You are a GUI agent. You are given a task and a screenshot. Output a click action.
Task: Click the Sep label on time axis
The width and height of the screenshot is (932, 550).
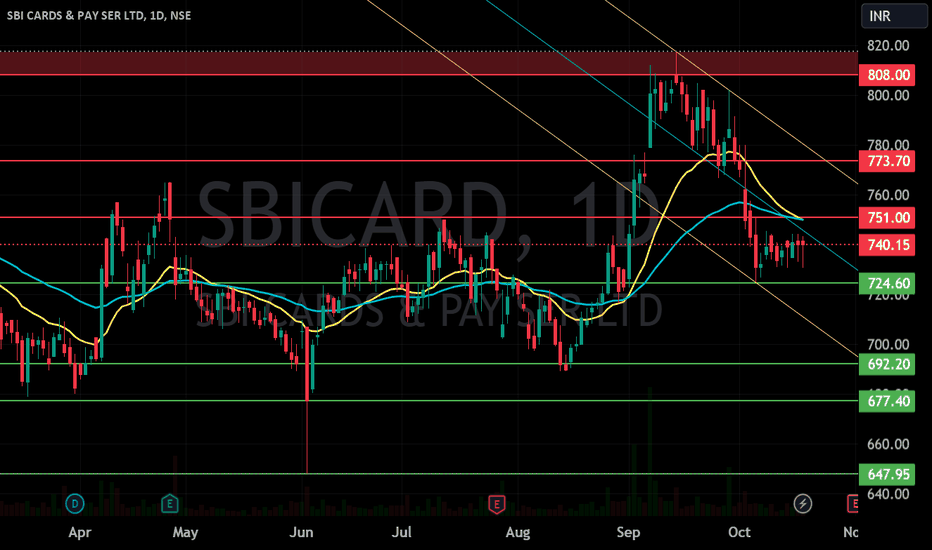pyautogui.click(x=628, y=533)
